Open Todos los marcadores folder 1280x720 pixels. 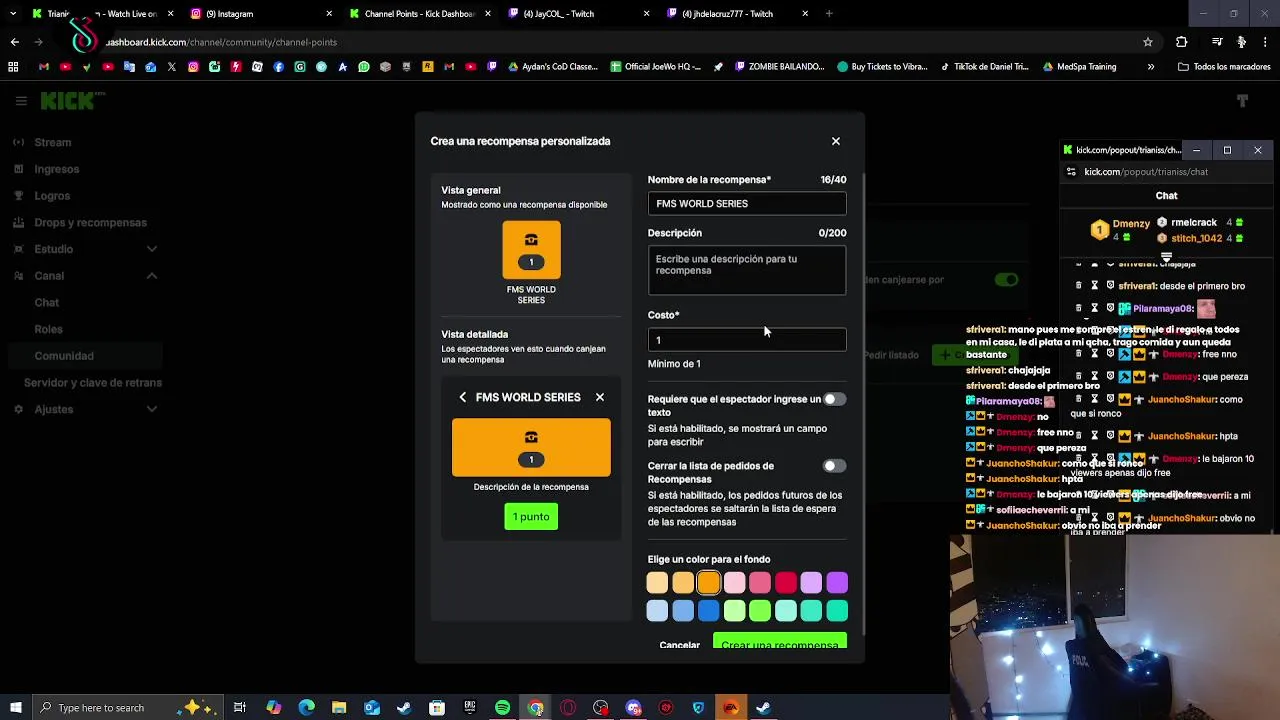(x=1224, y=67)
